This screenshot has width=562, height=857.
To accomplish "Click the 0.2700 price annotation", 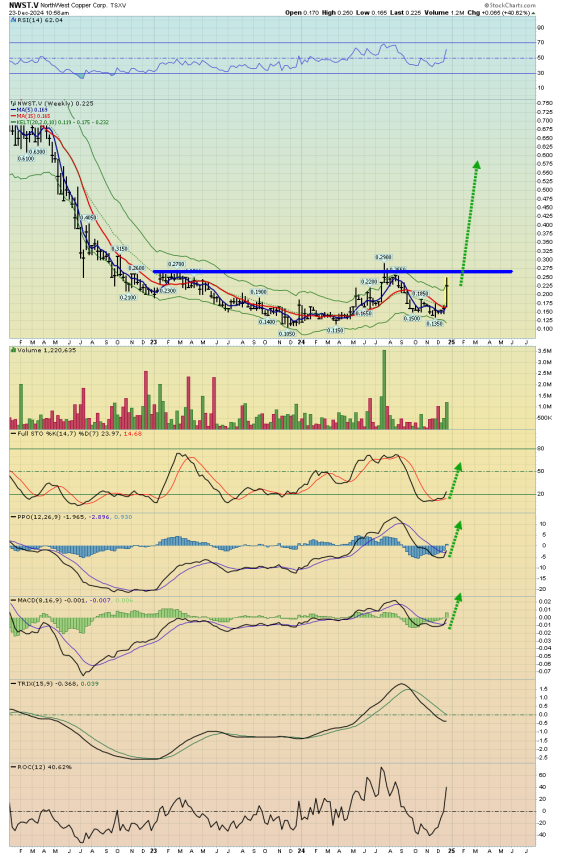I will (175, 264).
